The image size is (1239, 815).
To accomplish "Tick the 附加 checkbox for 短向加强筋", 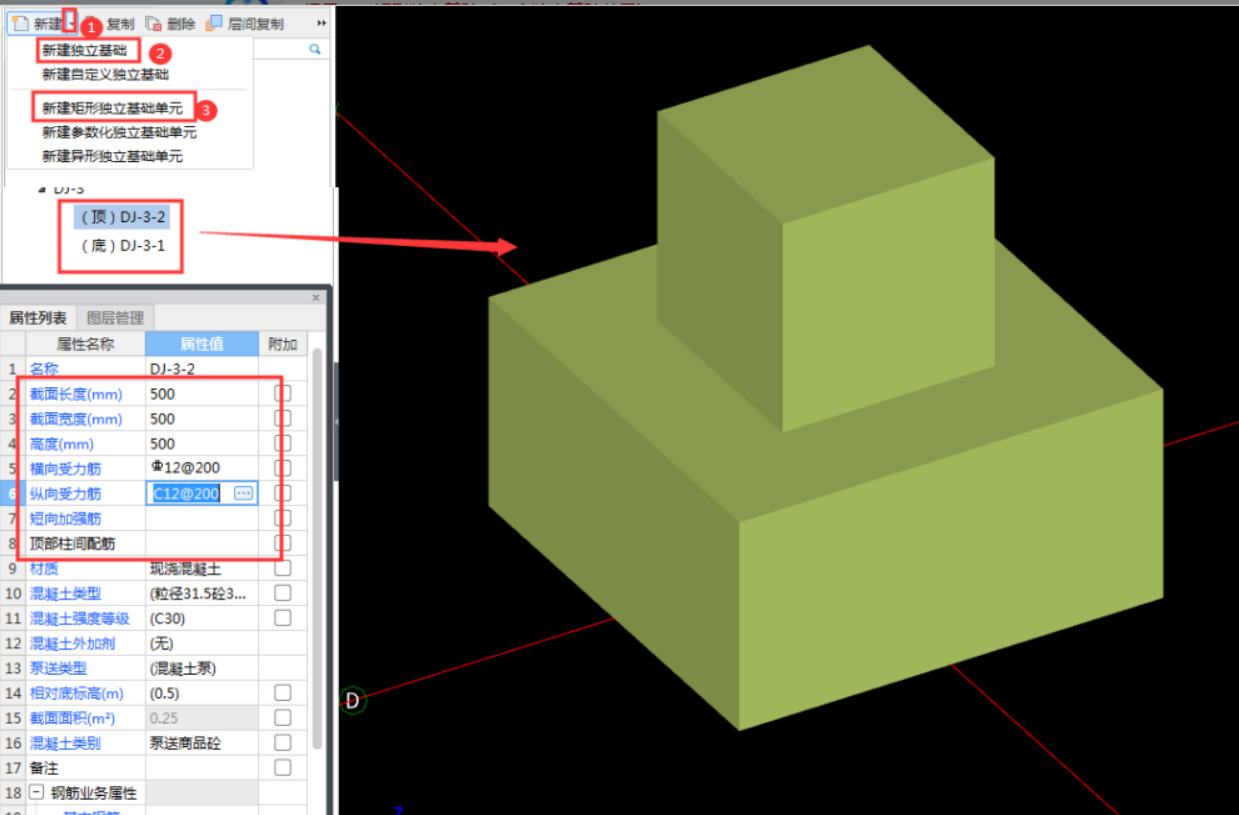I will coord(283,518).
